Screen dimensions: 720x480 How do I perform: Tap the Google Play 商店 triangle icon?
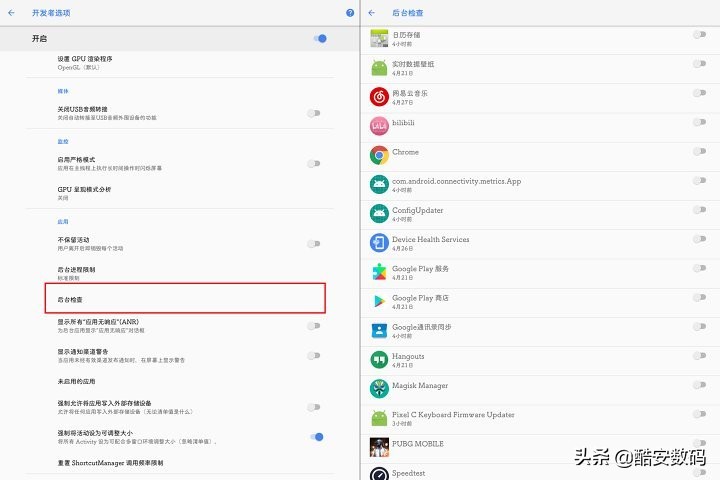click(x=379, y=301)
